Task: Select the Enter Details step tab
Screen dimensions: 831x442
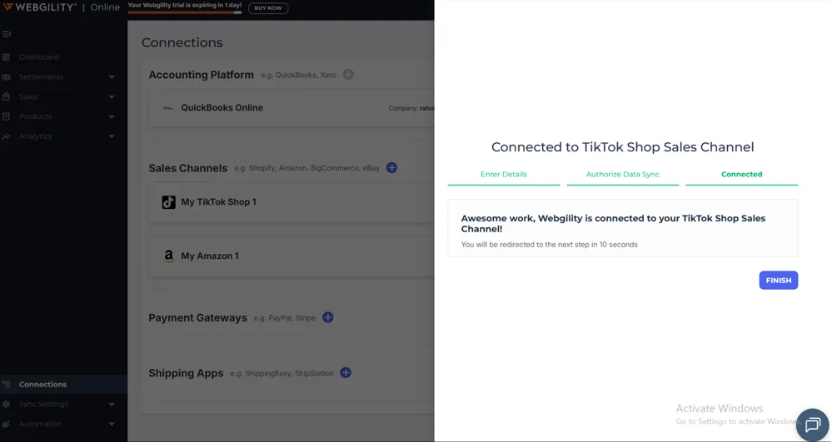Action: point(503,176)
